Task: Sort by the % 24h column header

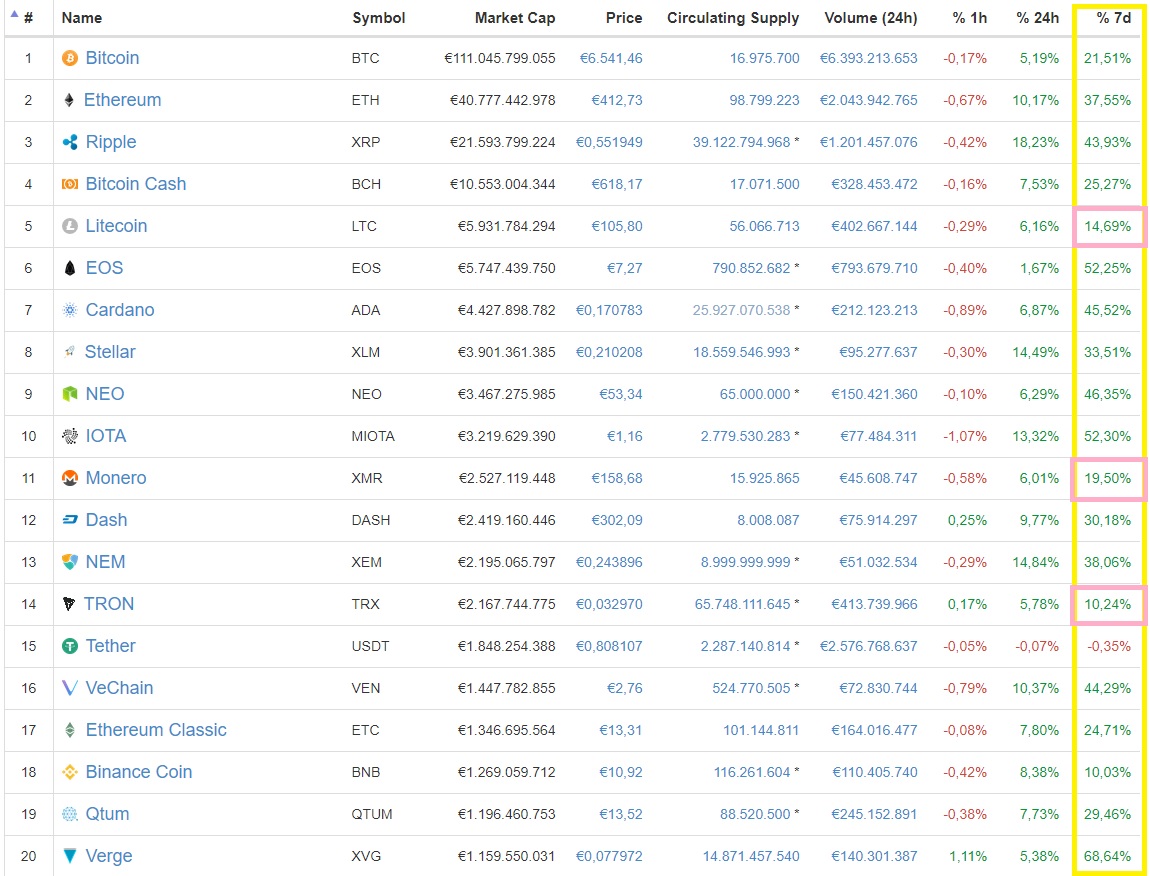Action: pos(1038,18)
